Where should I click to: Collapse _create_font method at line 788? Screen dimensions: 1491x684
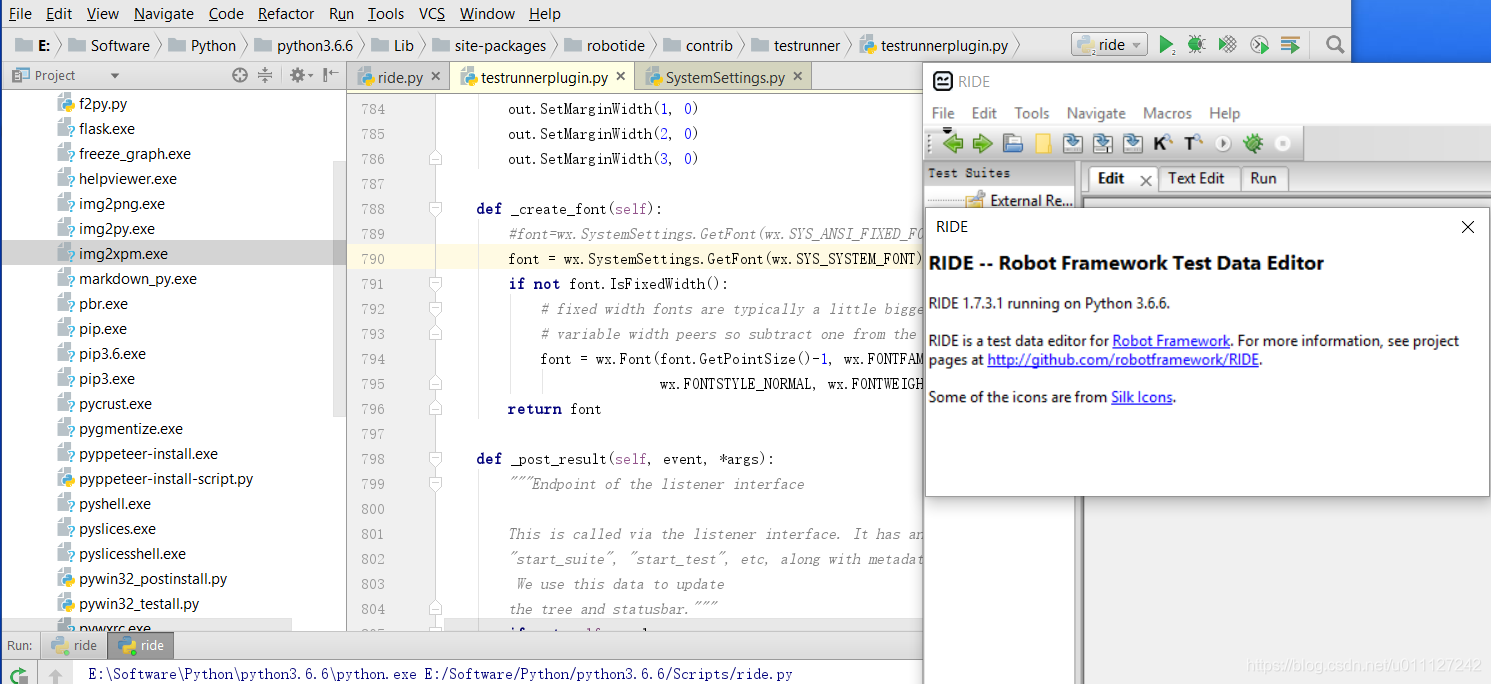[x=435, y=209]
